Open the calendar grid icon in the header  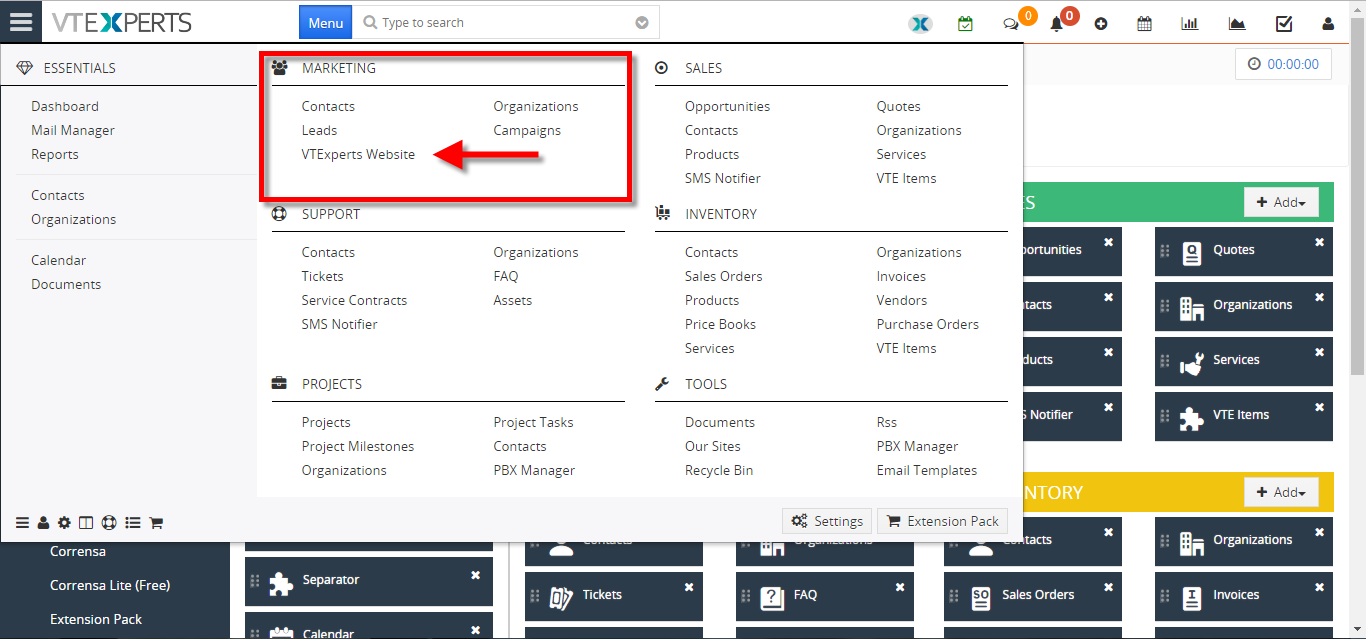point(1145,23)
